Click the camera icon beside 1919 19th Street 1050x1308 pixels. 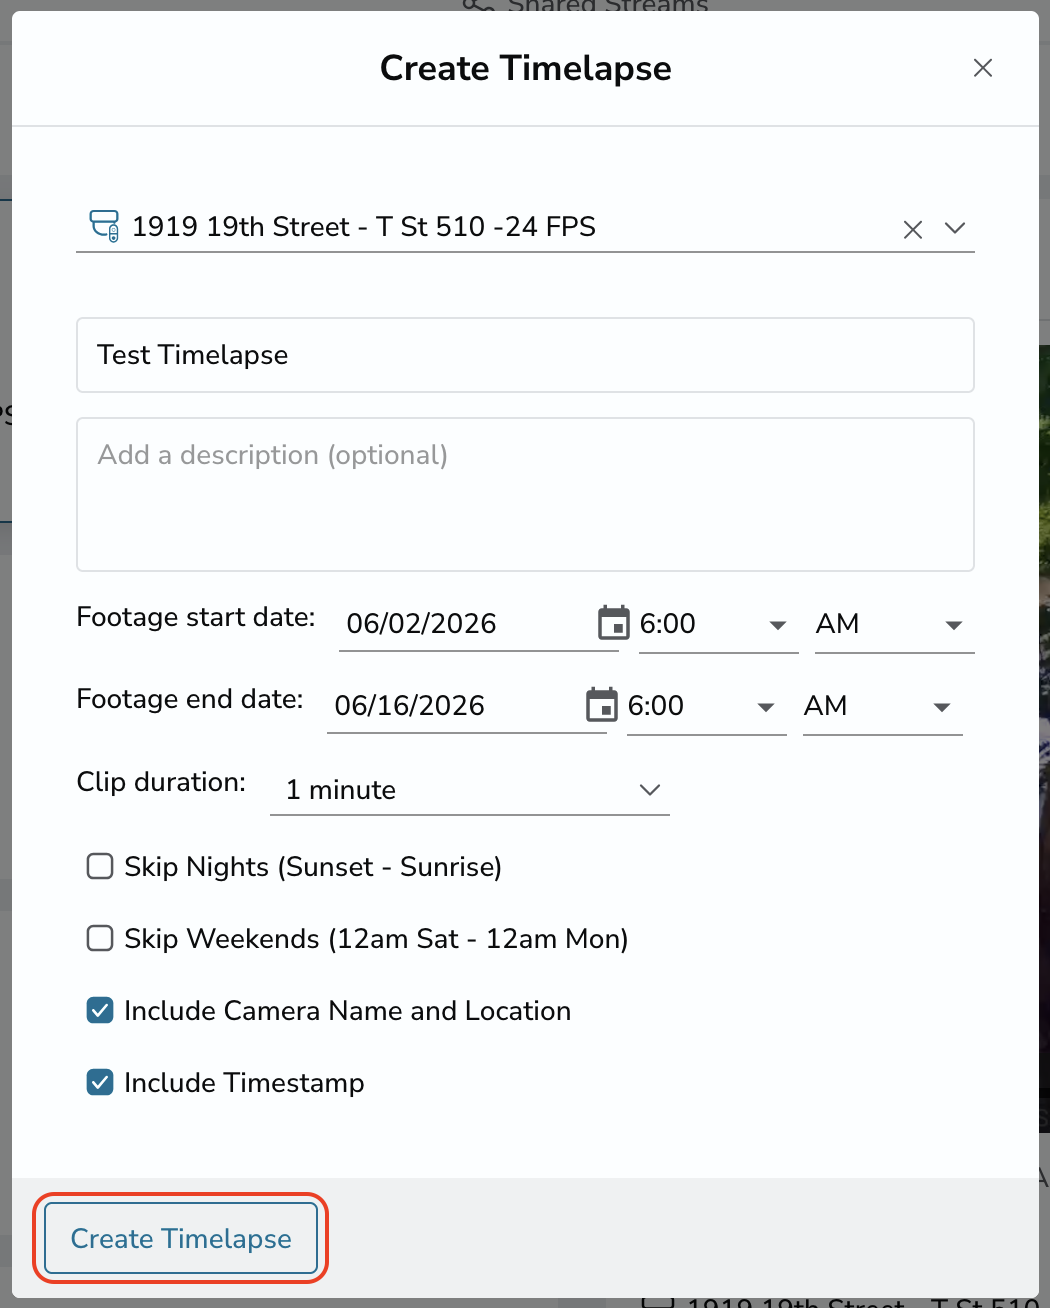[105, 226]
